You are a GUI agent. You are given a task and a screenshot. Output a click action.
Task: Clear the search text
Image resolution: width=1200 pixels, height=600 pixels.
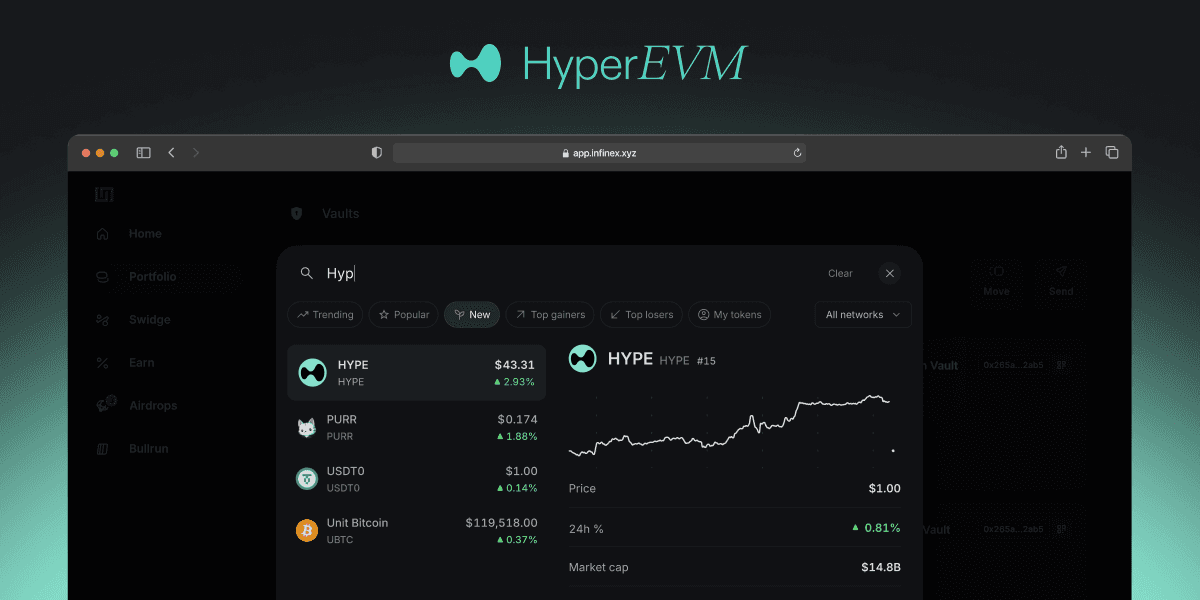click(840, 274)
